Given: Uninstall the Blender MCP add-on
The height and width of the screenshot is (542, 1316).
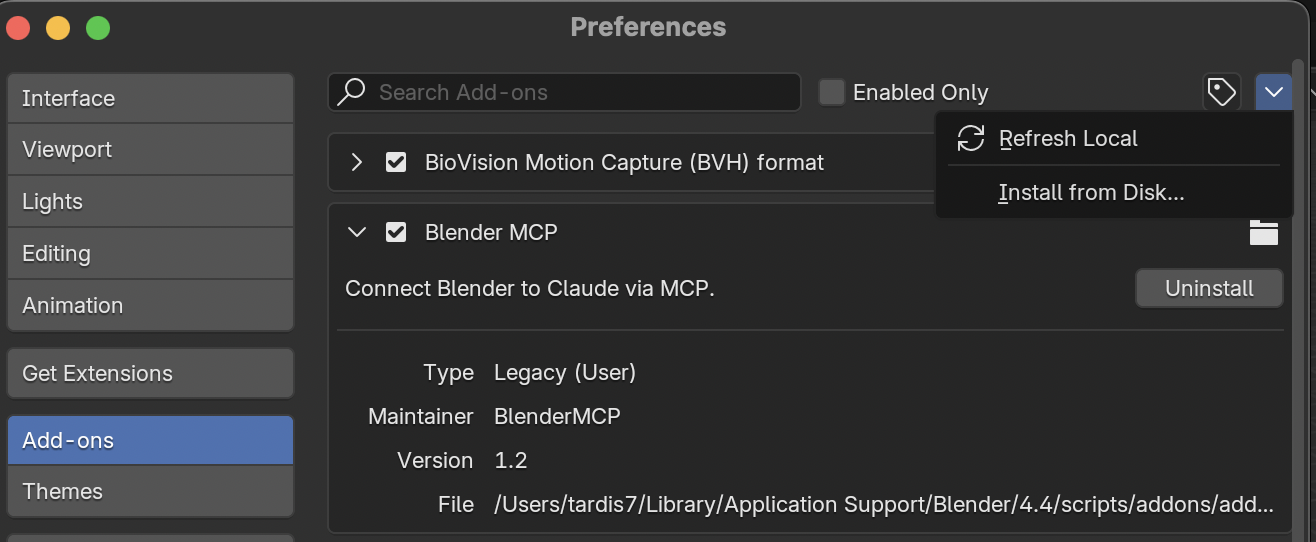Looking at the screenshot, I should point(1209,288).
